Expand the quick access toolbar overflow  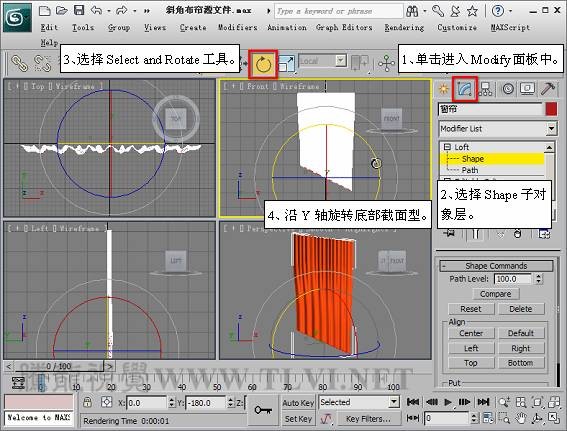(146, 11)
